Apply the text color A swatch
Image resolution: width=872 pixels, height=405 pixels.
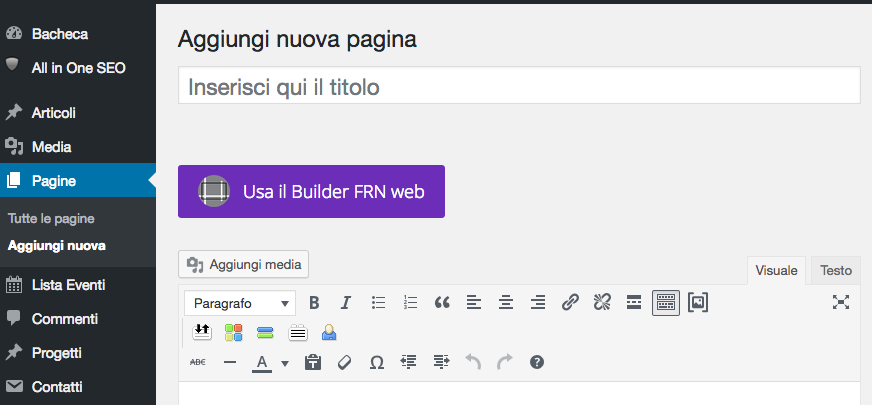[x=262, y=363]
